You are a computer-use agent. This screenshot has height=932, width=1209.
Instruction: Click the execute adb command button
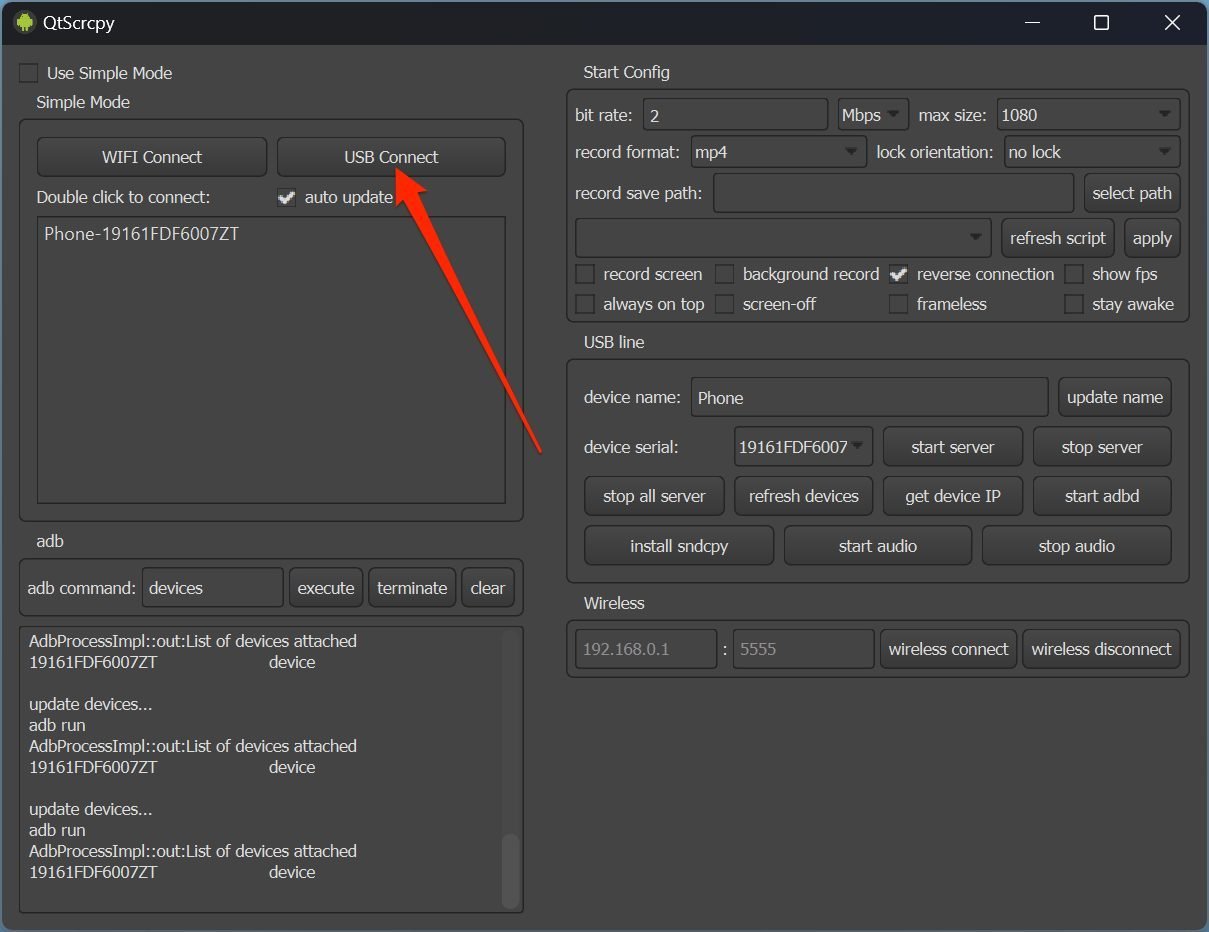326,588
